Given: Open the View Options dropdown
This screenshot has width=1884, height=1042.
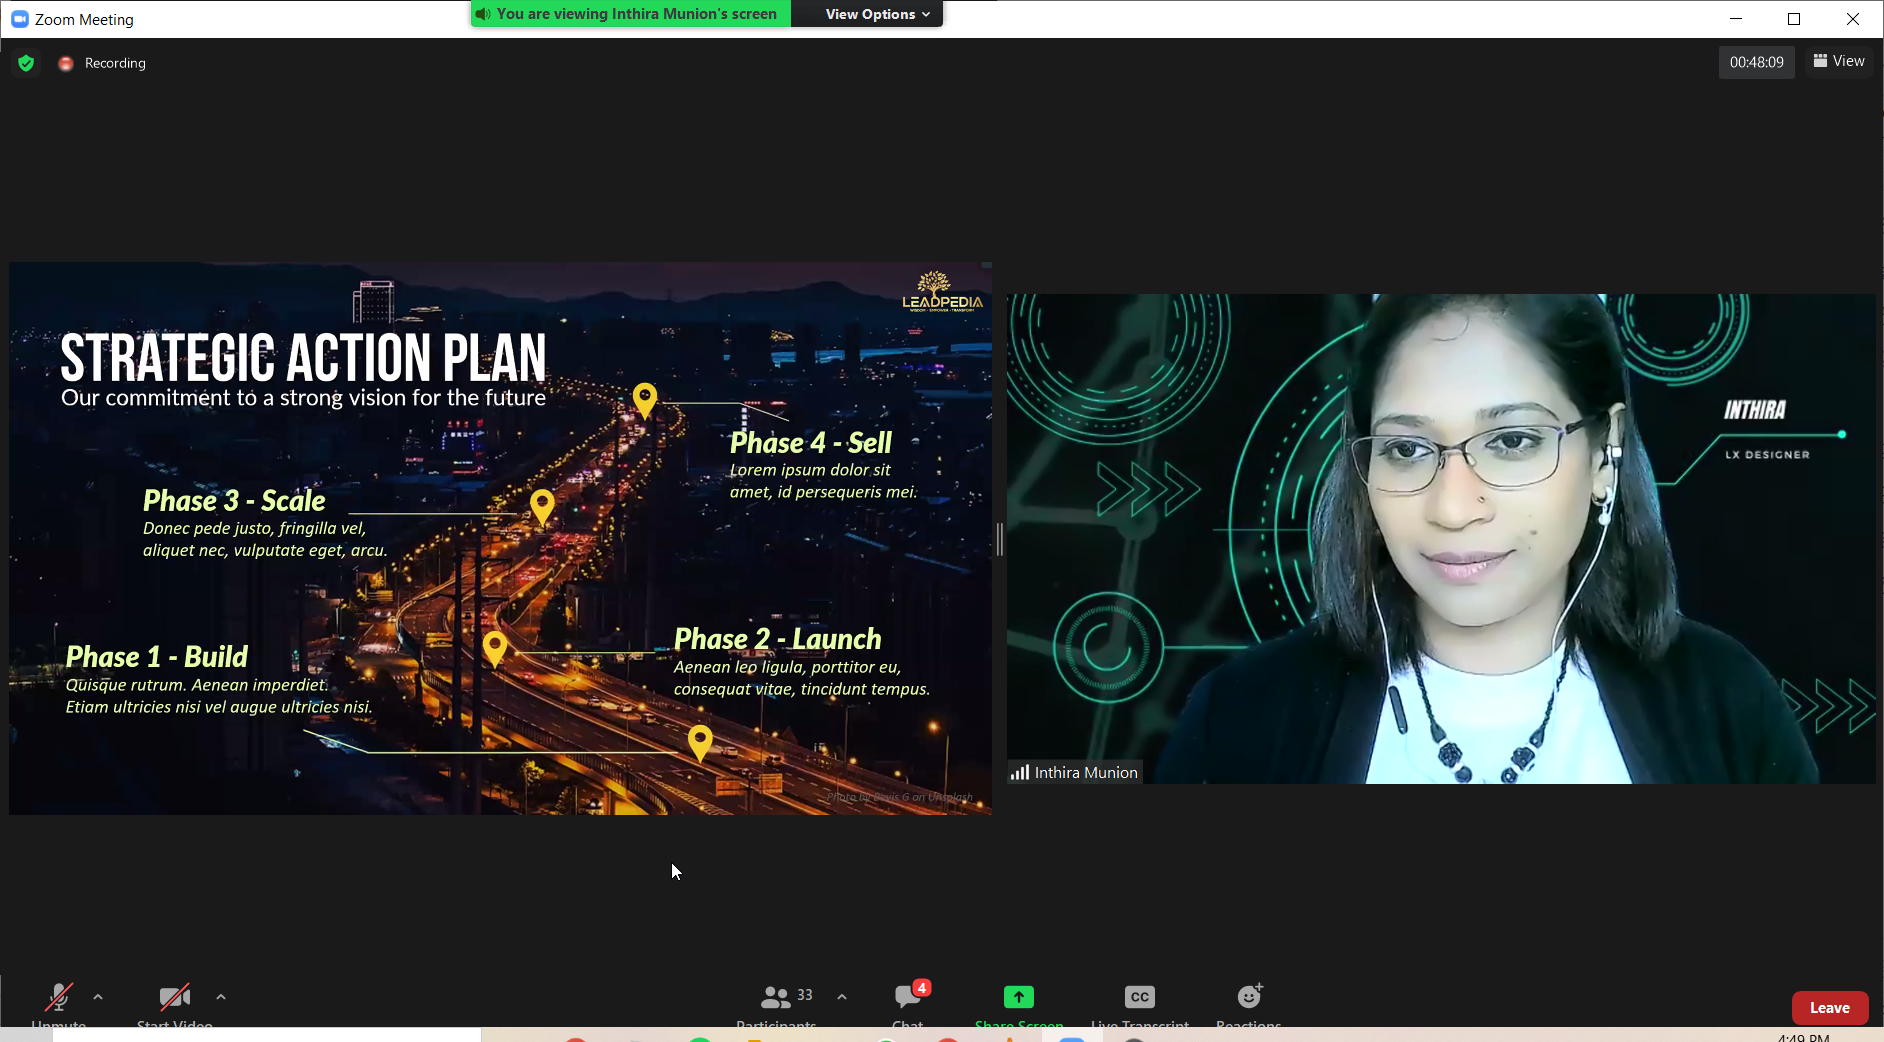Looking at the screenshot, I should (x=878, y=14).
